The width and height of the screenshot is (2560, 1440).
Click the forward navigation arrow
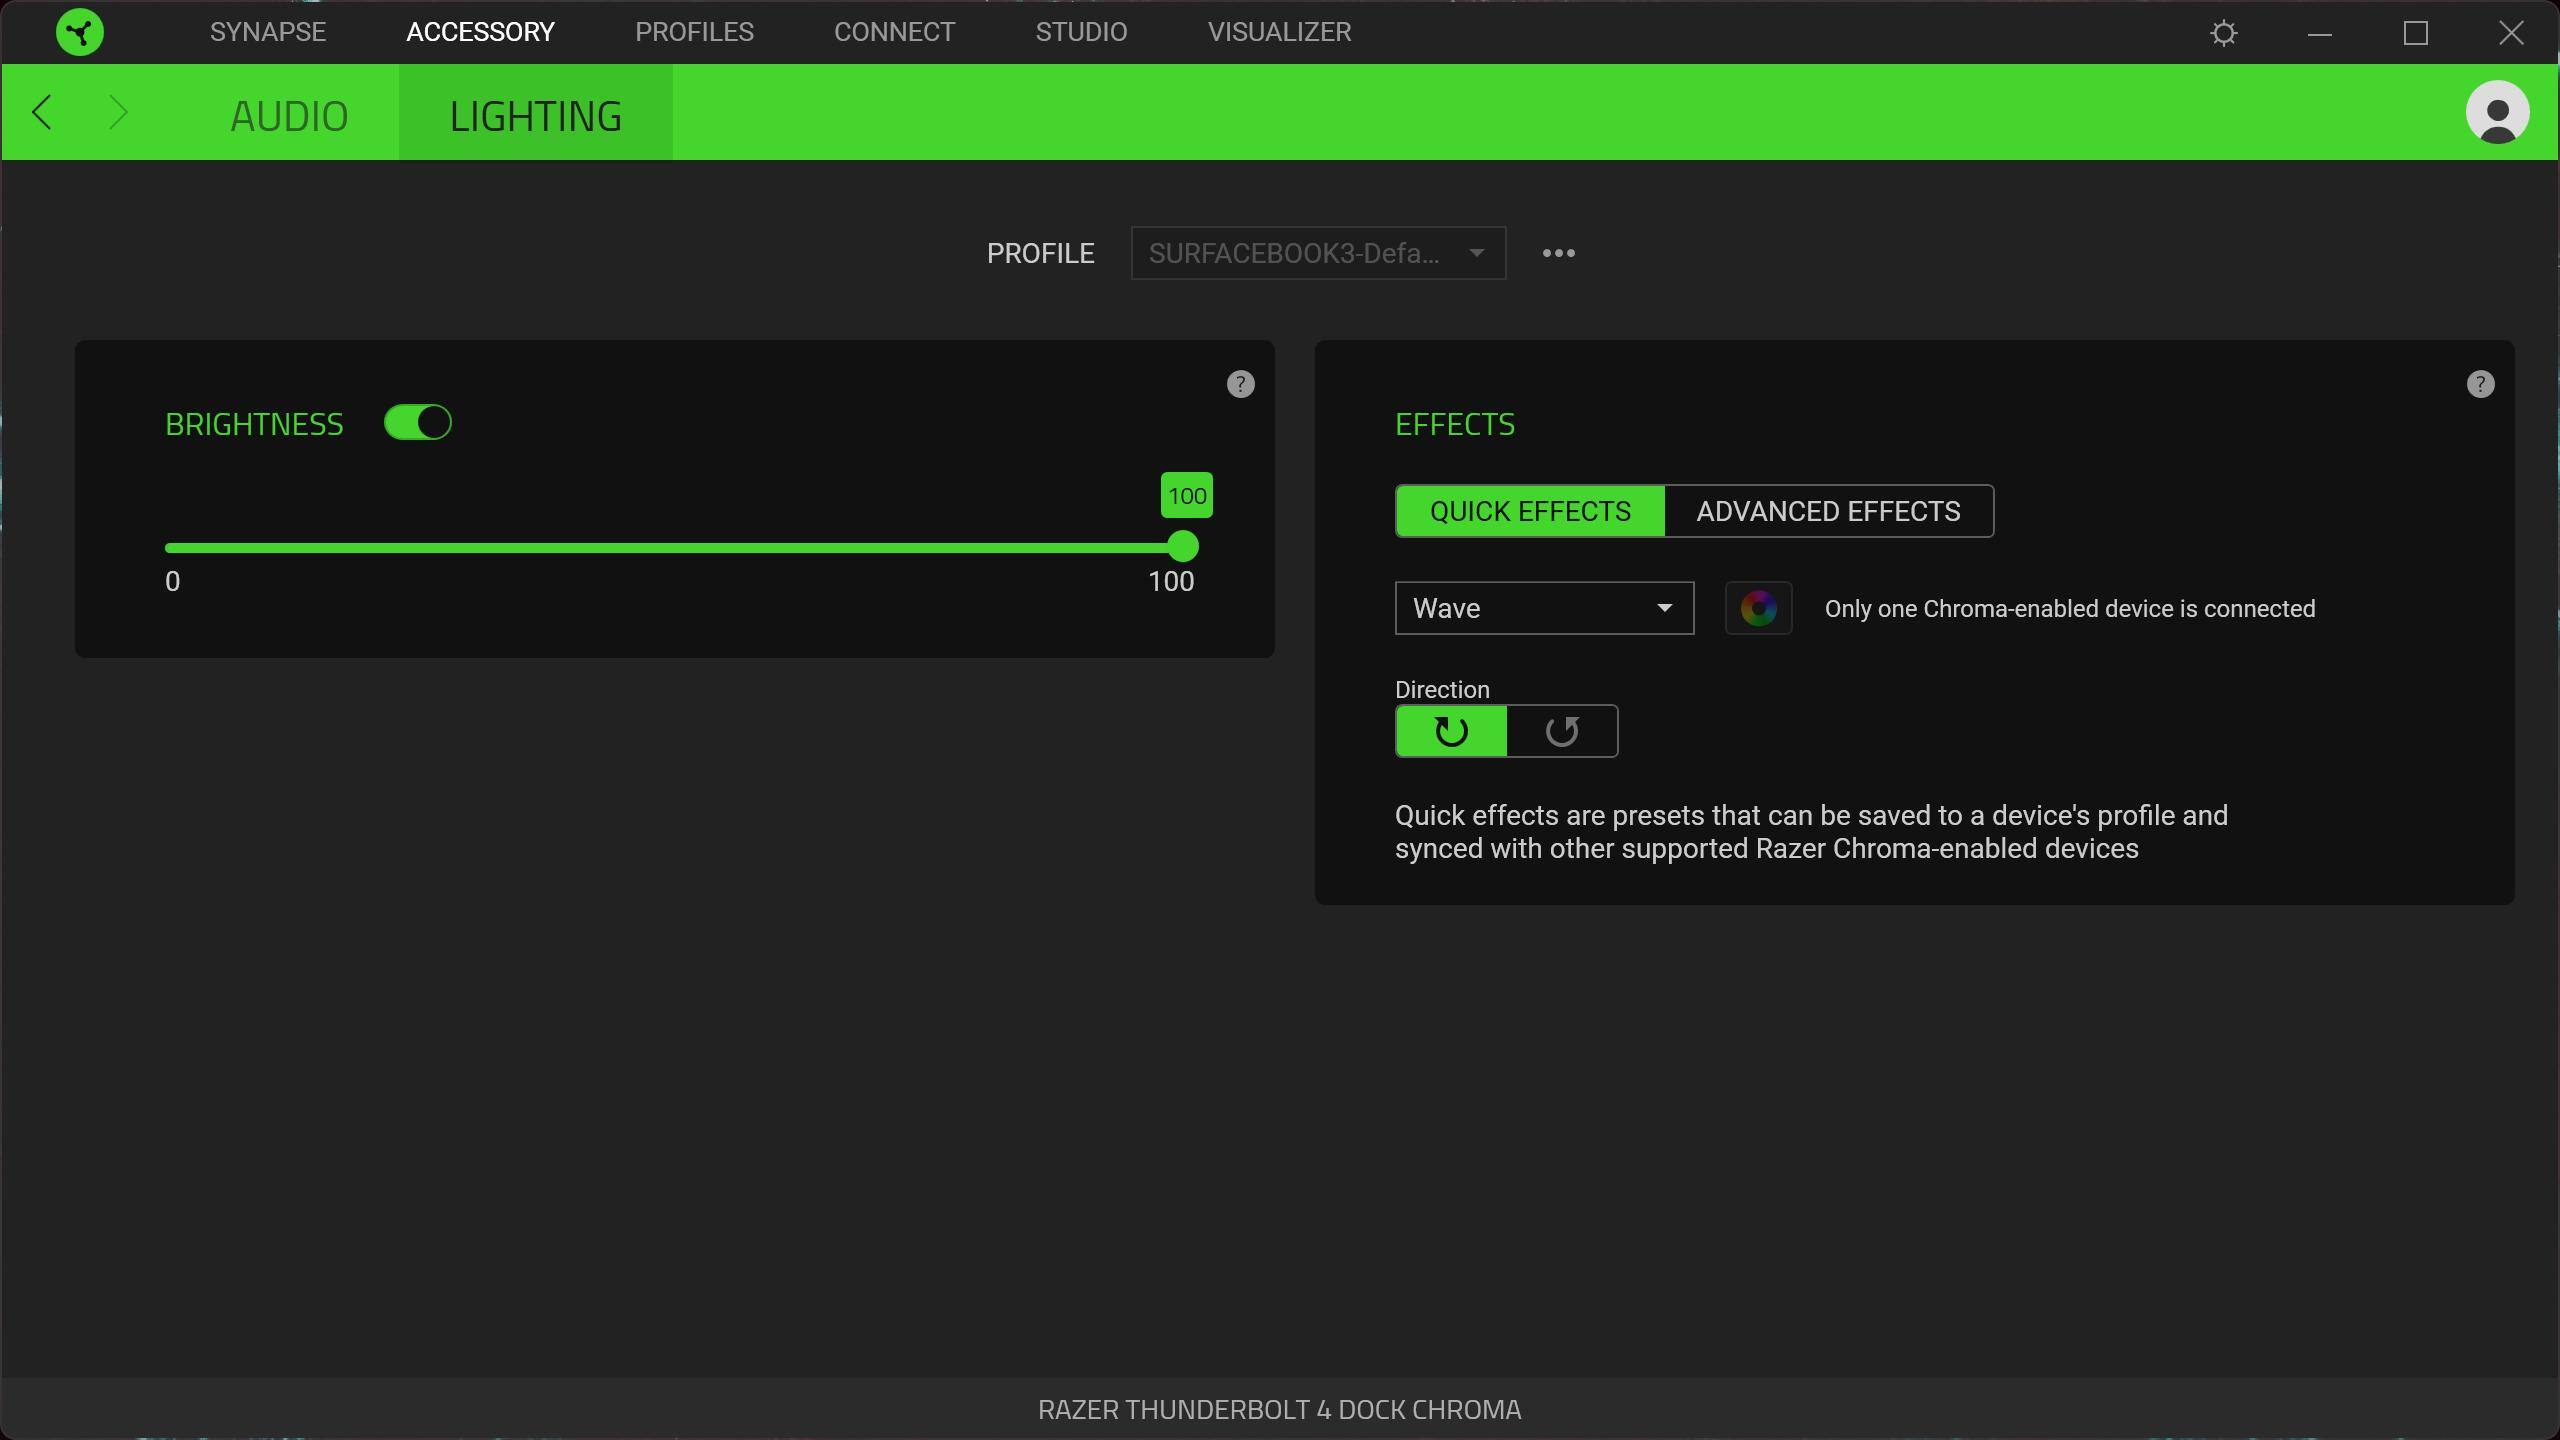click(118, 112)
